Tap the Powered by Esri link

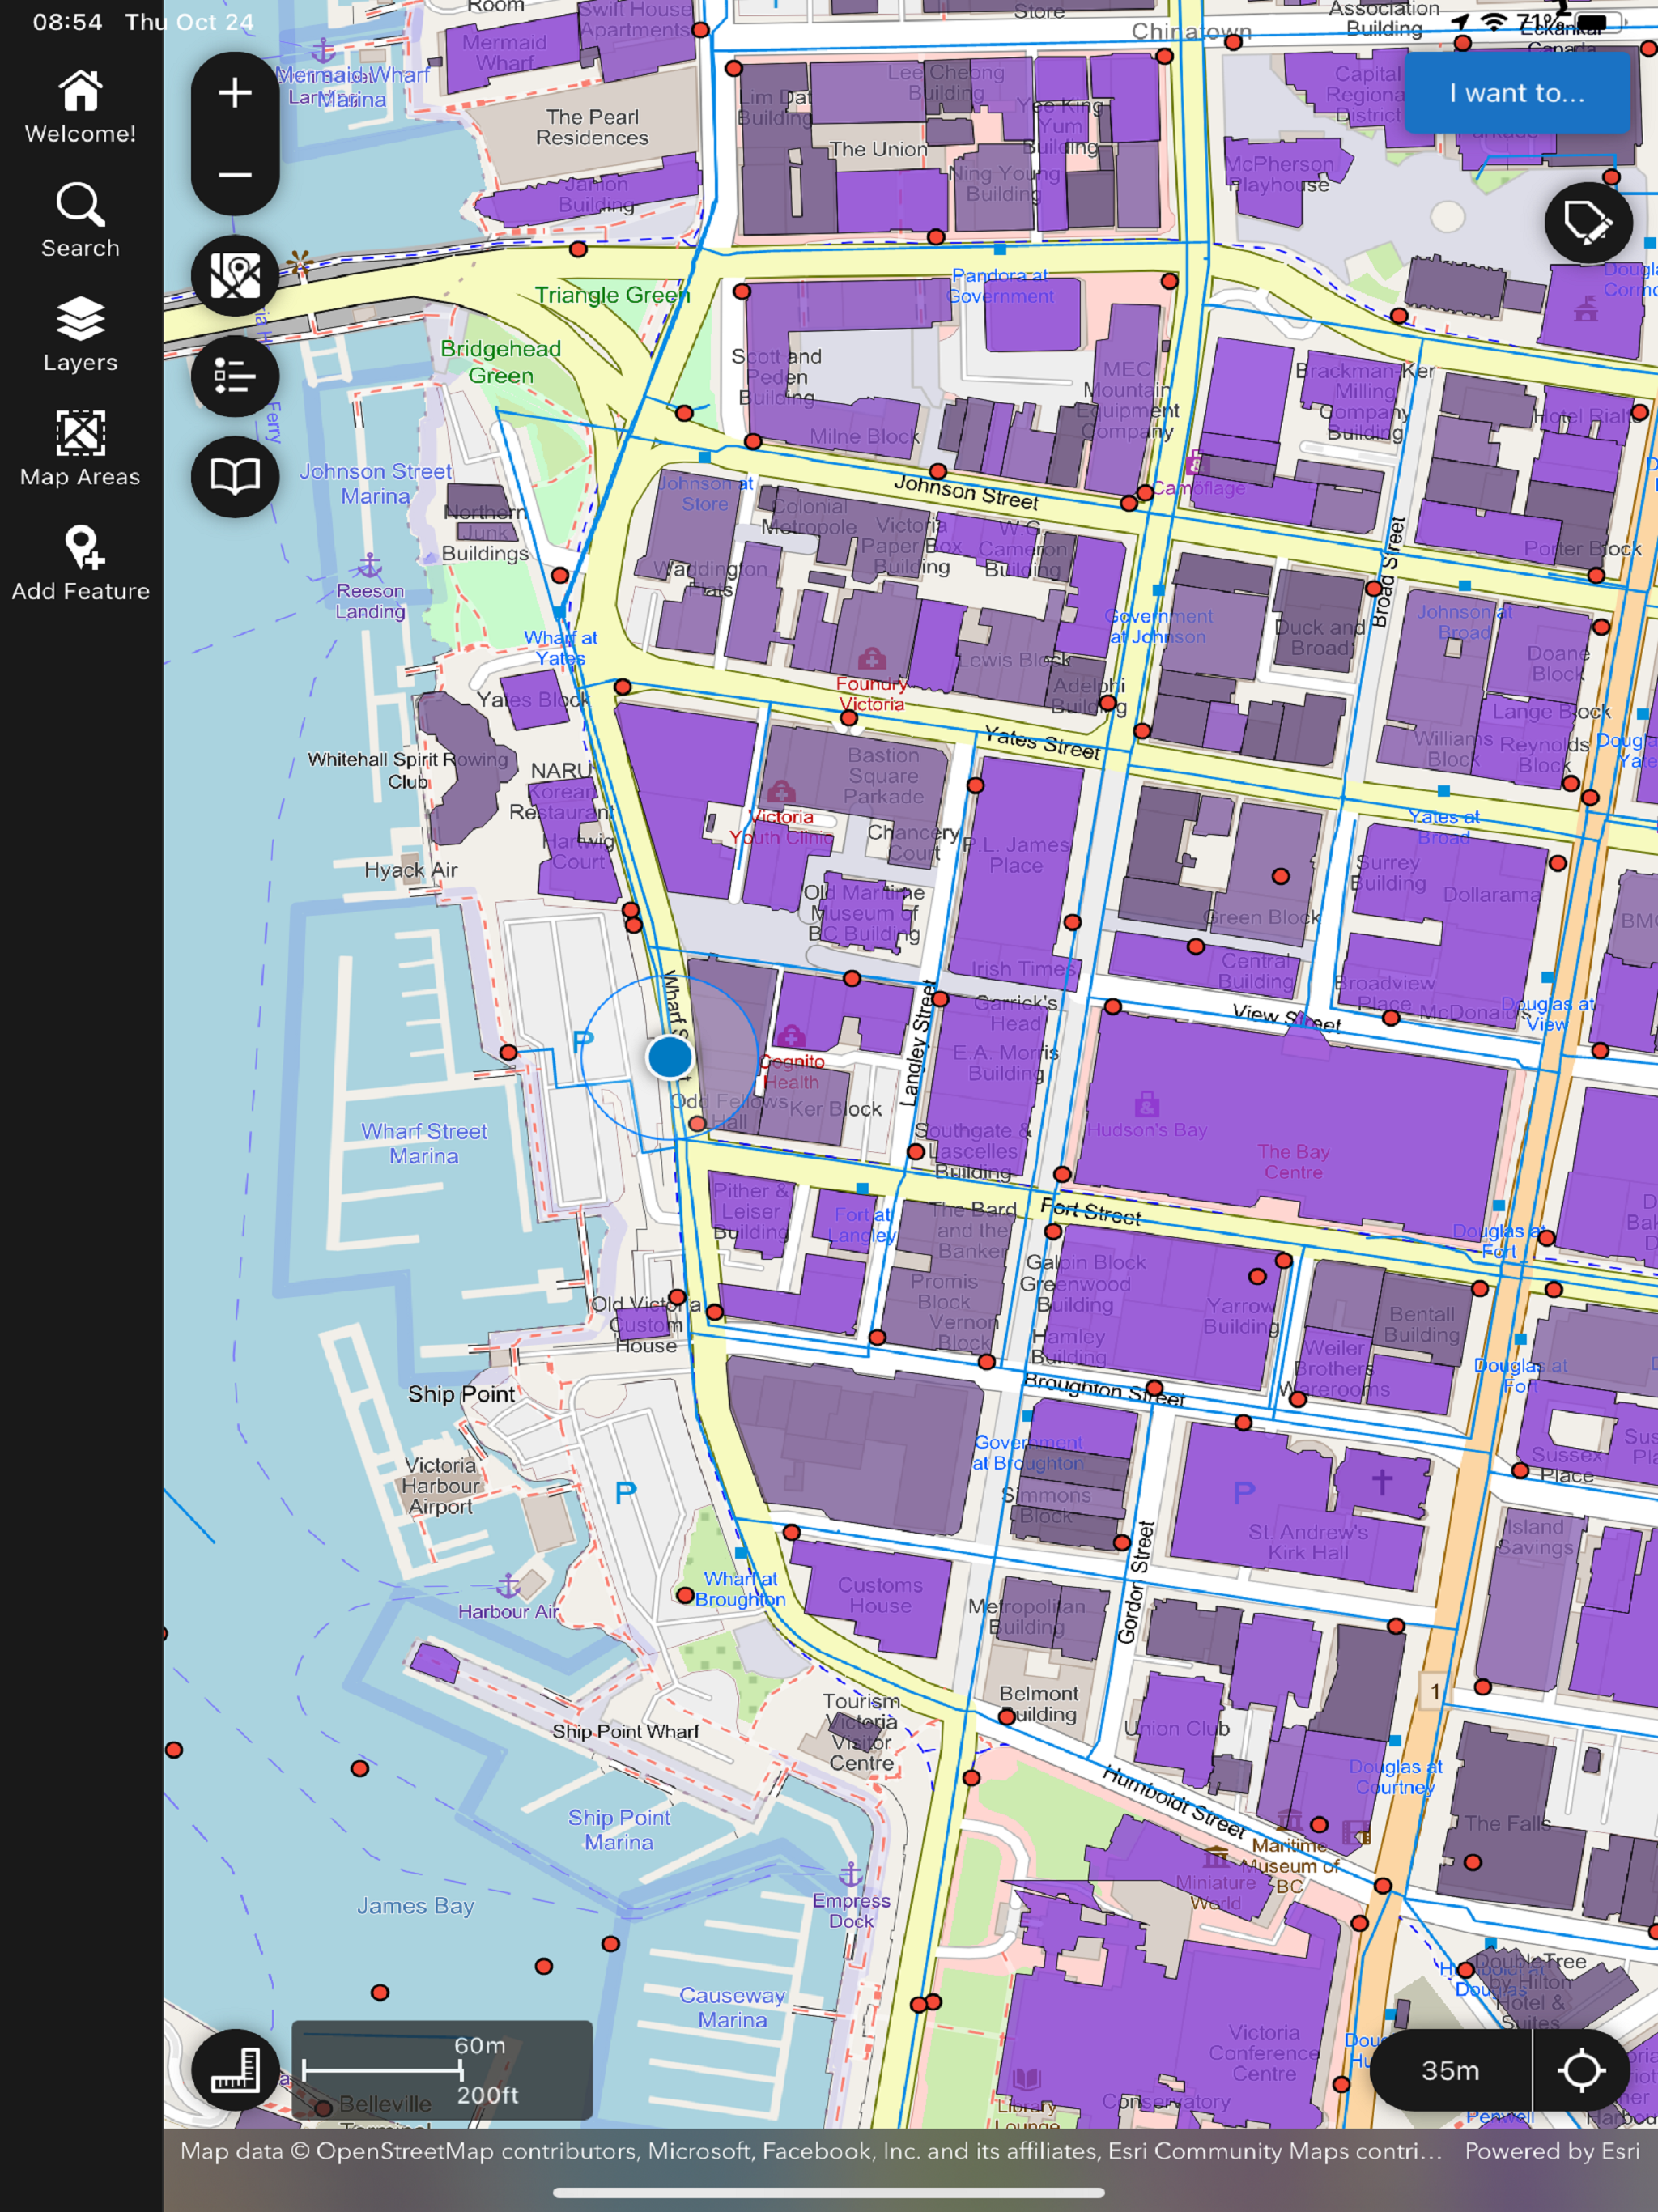[1551, 2150]
